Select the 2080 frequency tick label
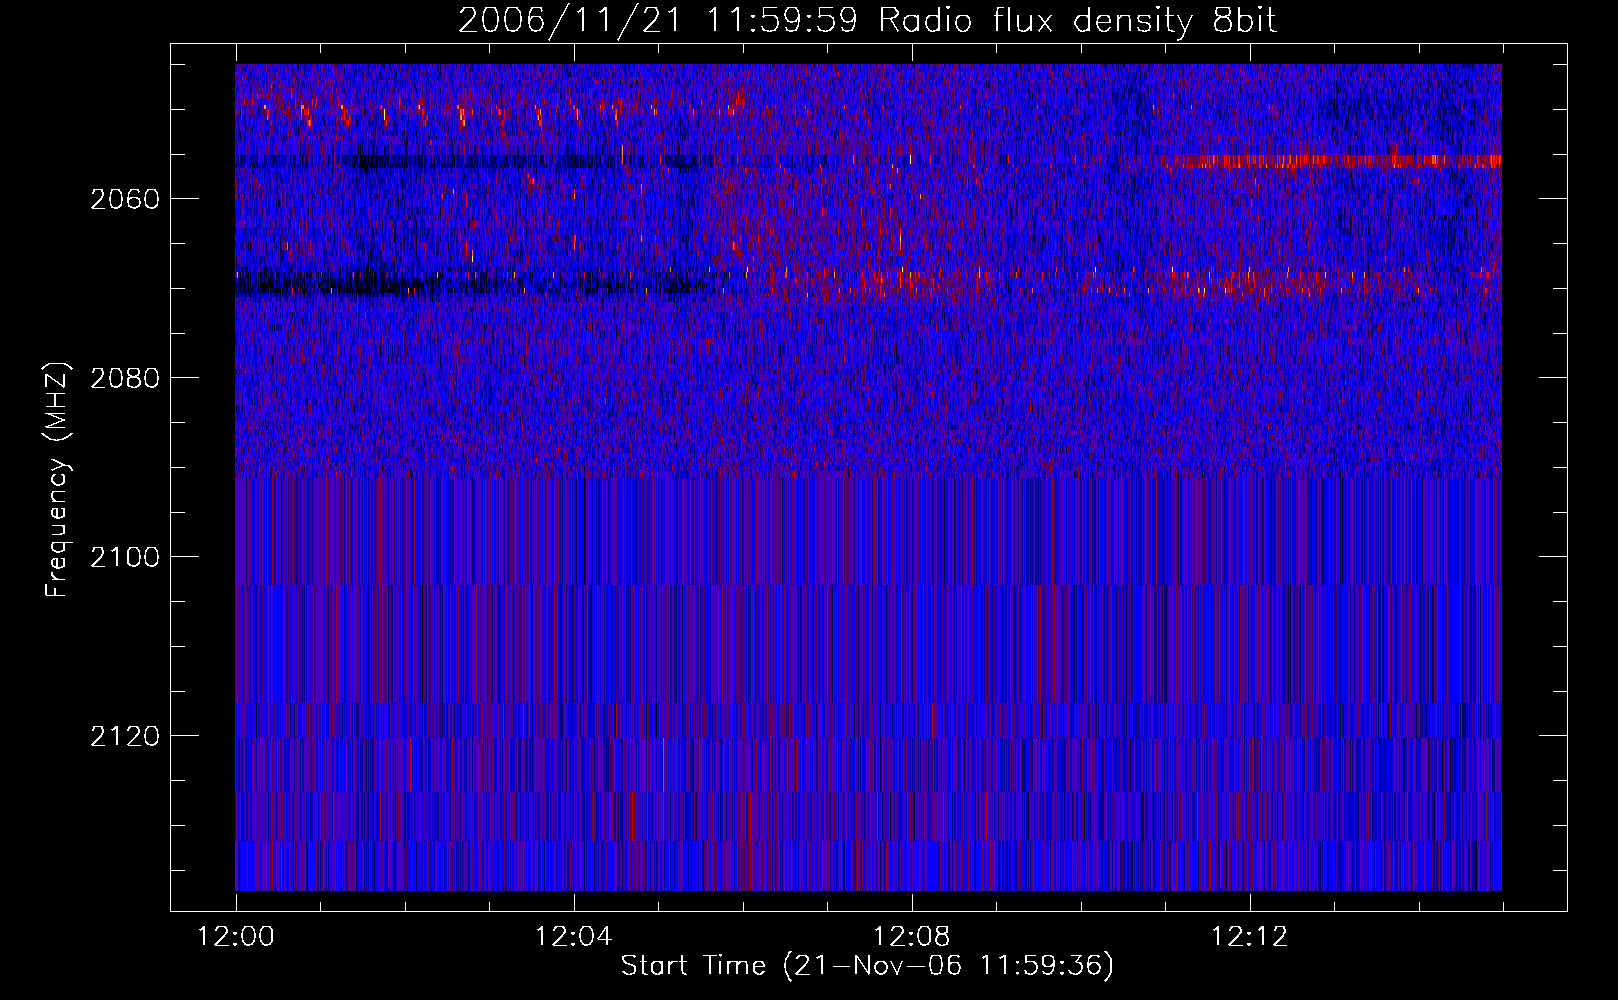Image resolution: width=1618 pixels, height=1000 pixels. pyautogui.click(x=125, y=378)
